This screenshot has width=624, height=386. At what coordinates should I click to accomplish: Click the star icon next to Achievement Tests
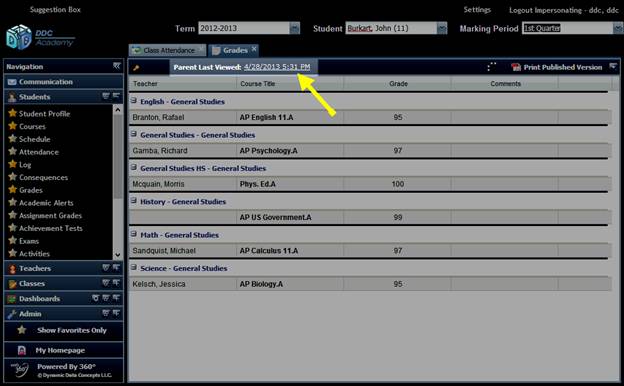click(13, 228)
